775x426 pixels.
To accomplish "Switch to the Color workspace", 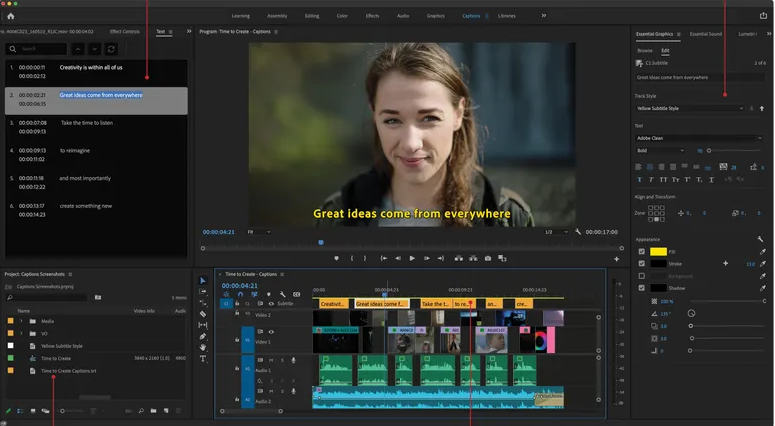I will pos(342,16).
